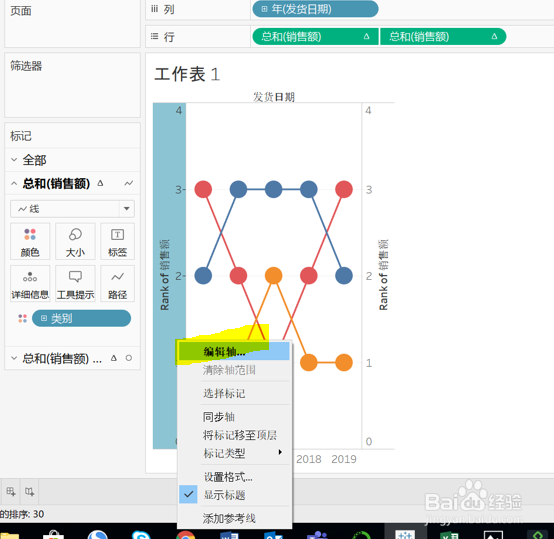Screen dimensions: 554x539
Task: Click the first 总和(销售额) pill on rows shelf
Action: click(315, 36)
